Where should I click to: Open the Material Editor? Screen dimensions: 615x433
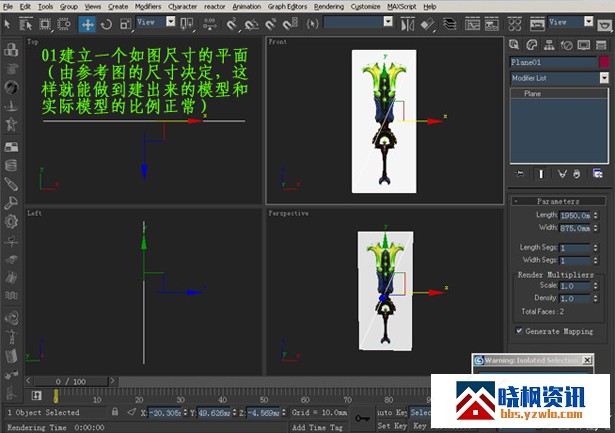pyautogui.click(x=515, y=25)
